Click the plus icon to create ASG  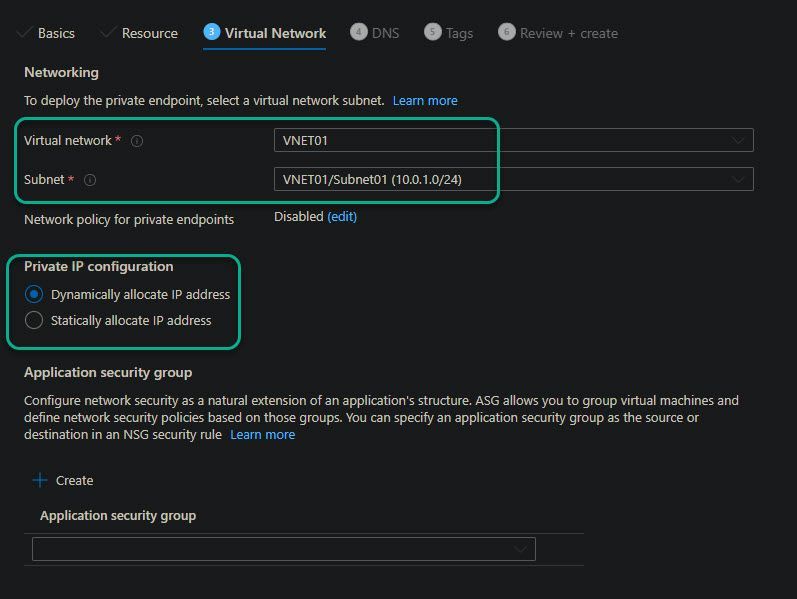click(40, 480)
